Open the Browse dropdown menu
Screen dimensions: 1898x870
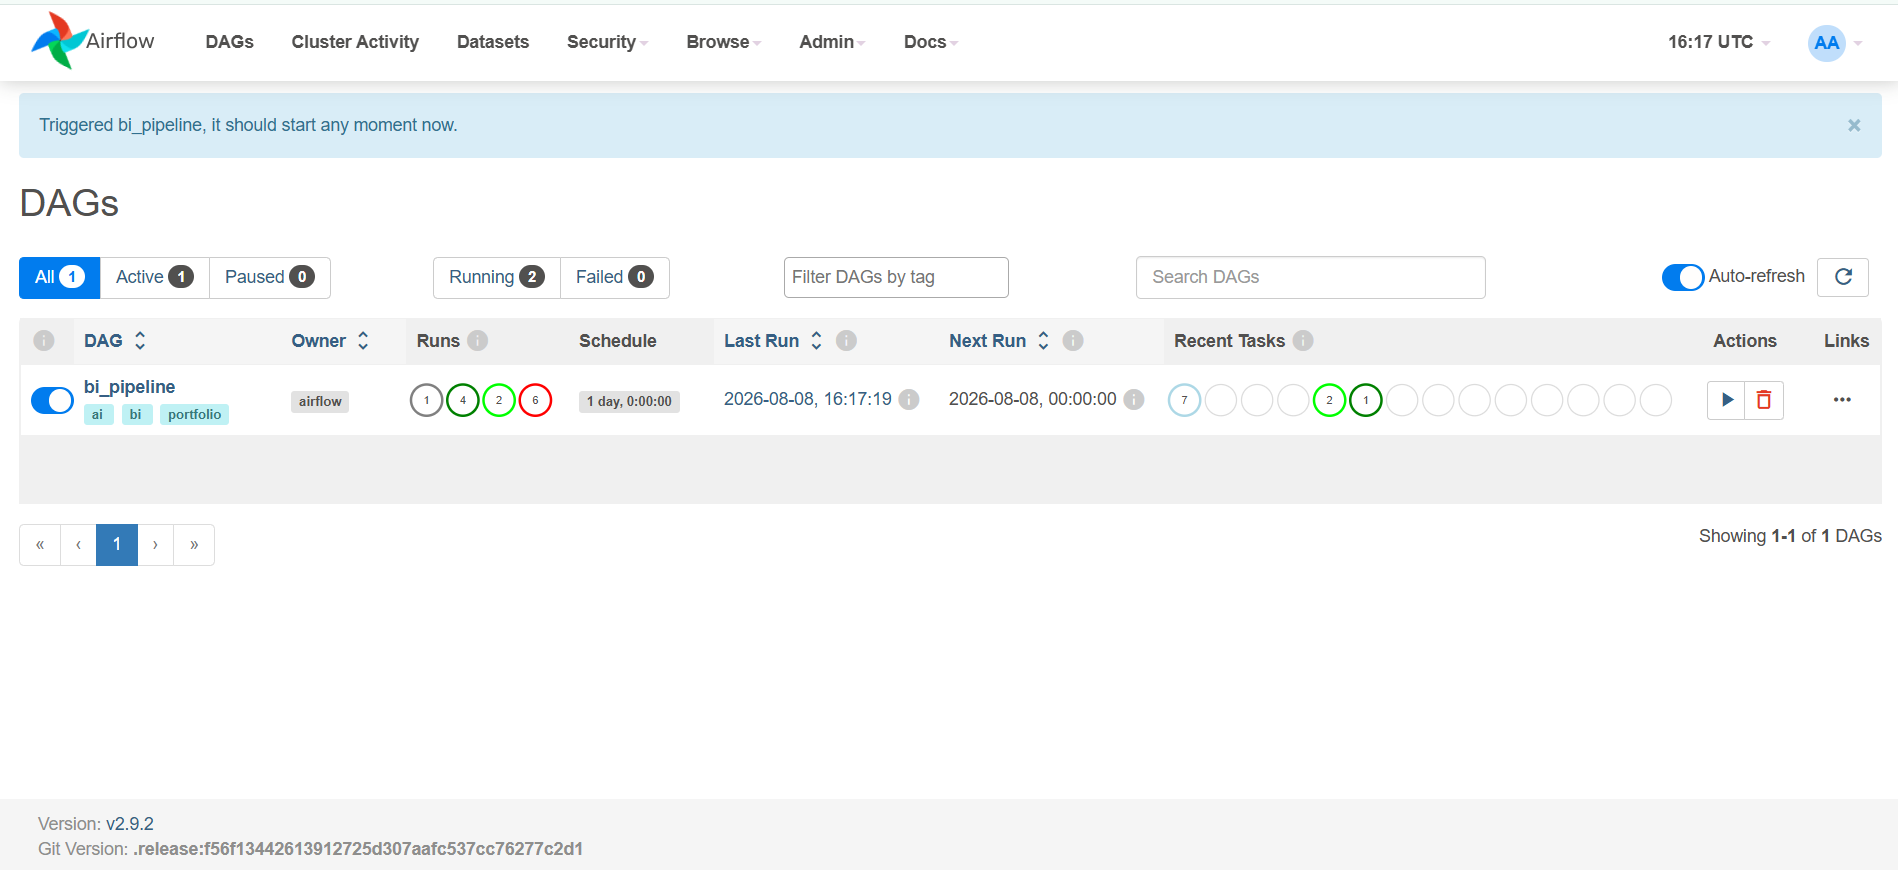tap(723, 42)
